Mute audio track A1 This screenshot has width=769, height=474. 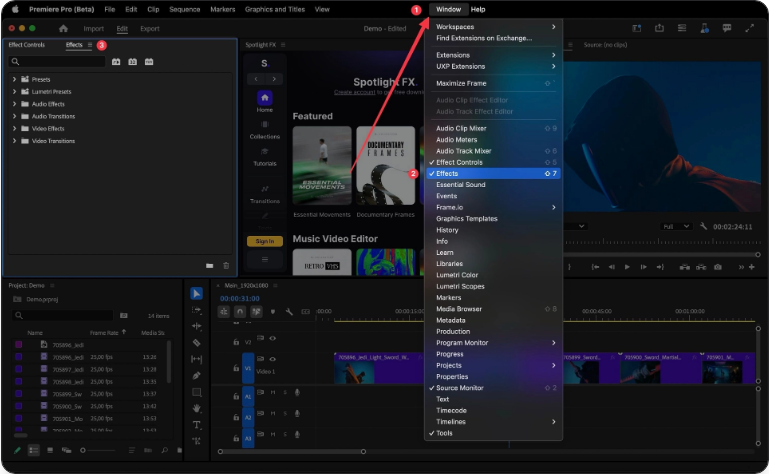273,392
